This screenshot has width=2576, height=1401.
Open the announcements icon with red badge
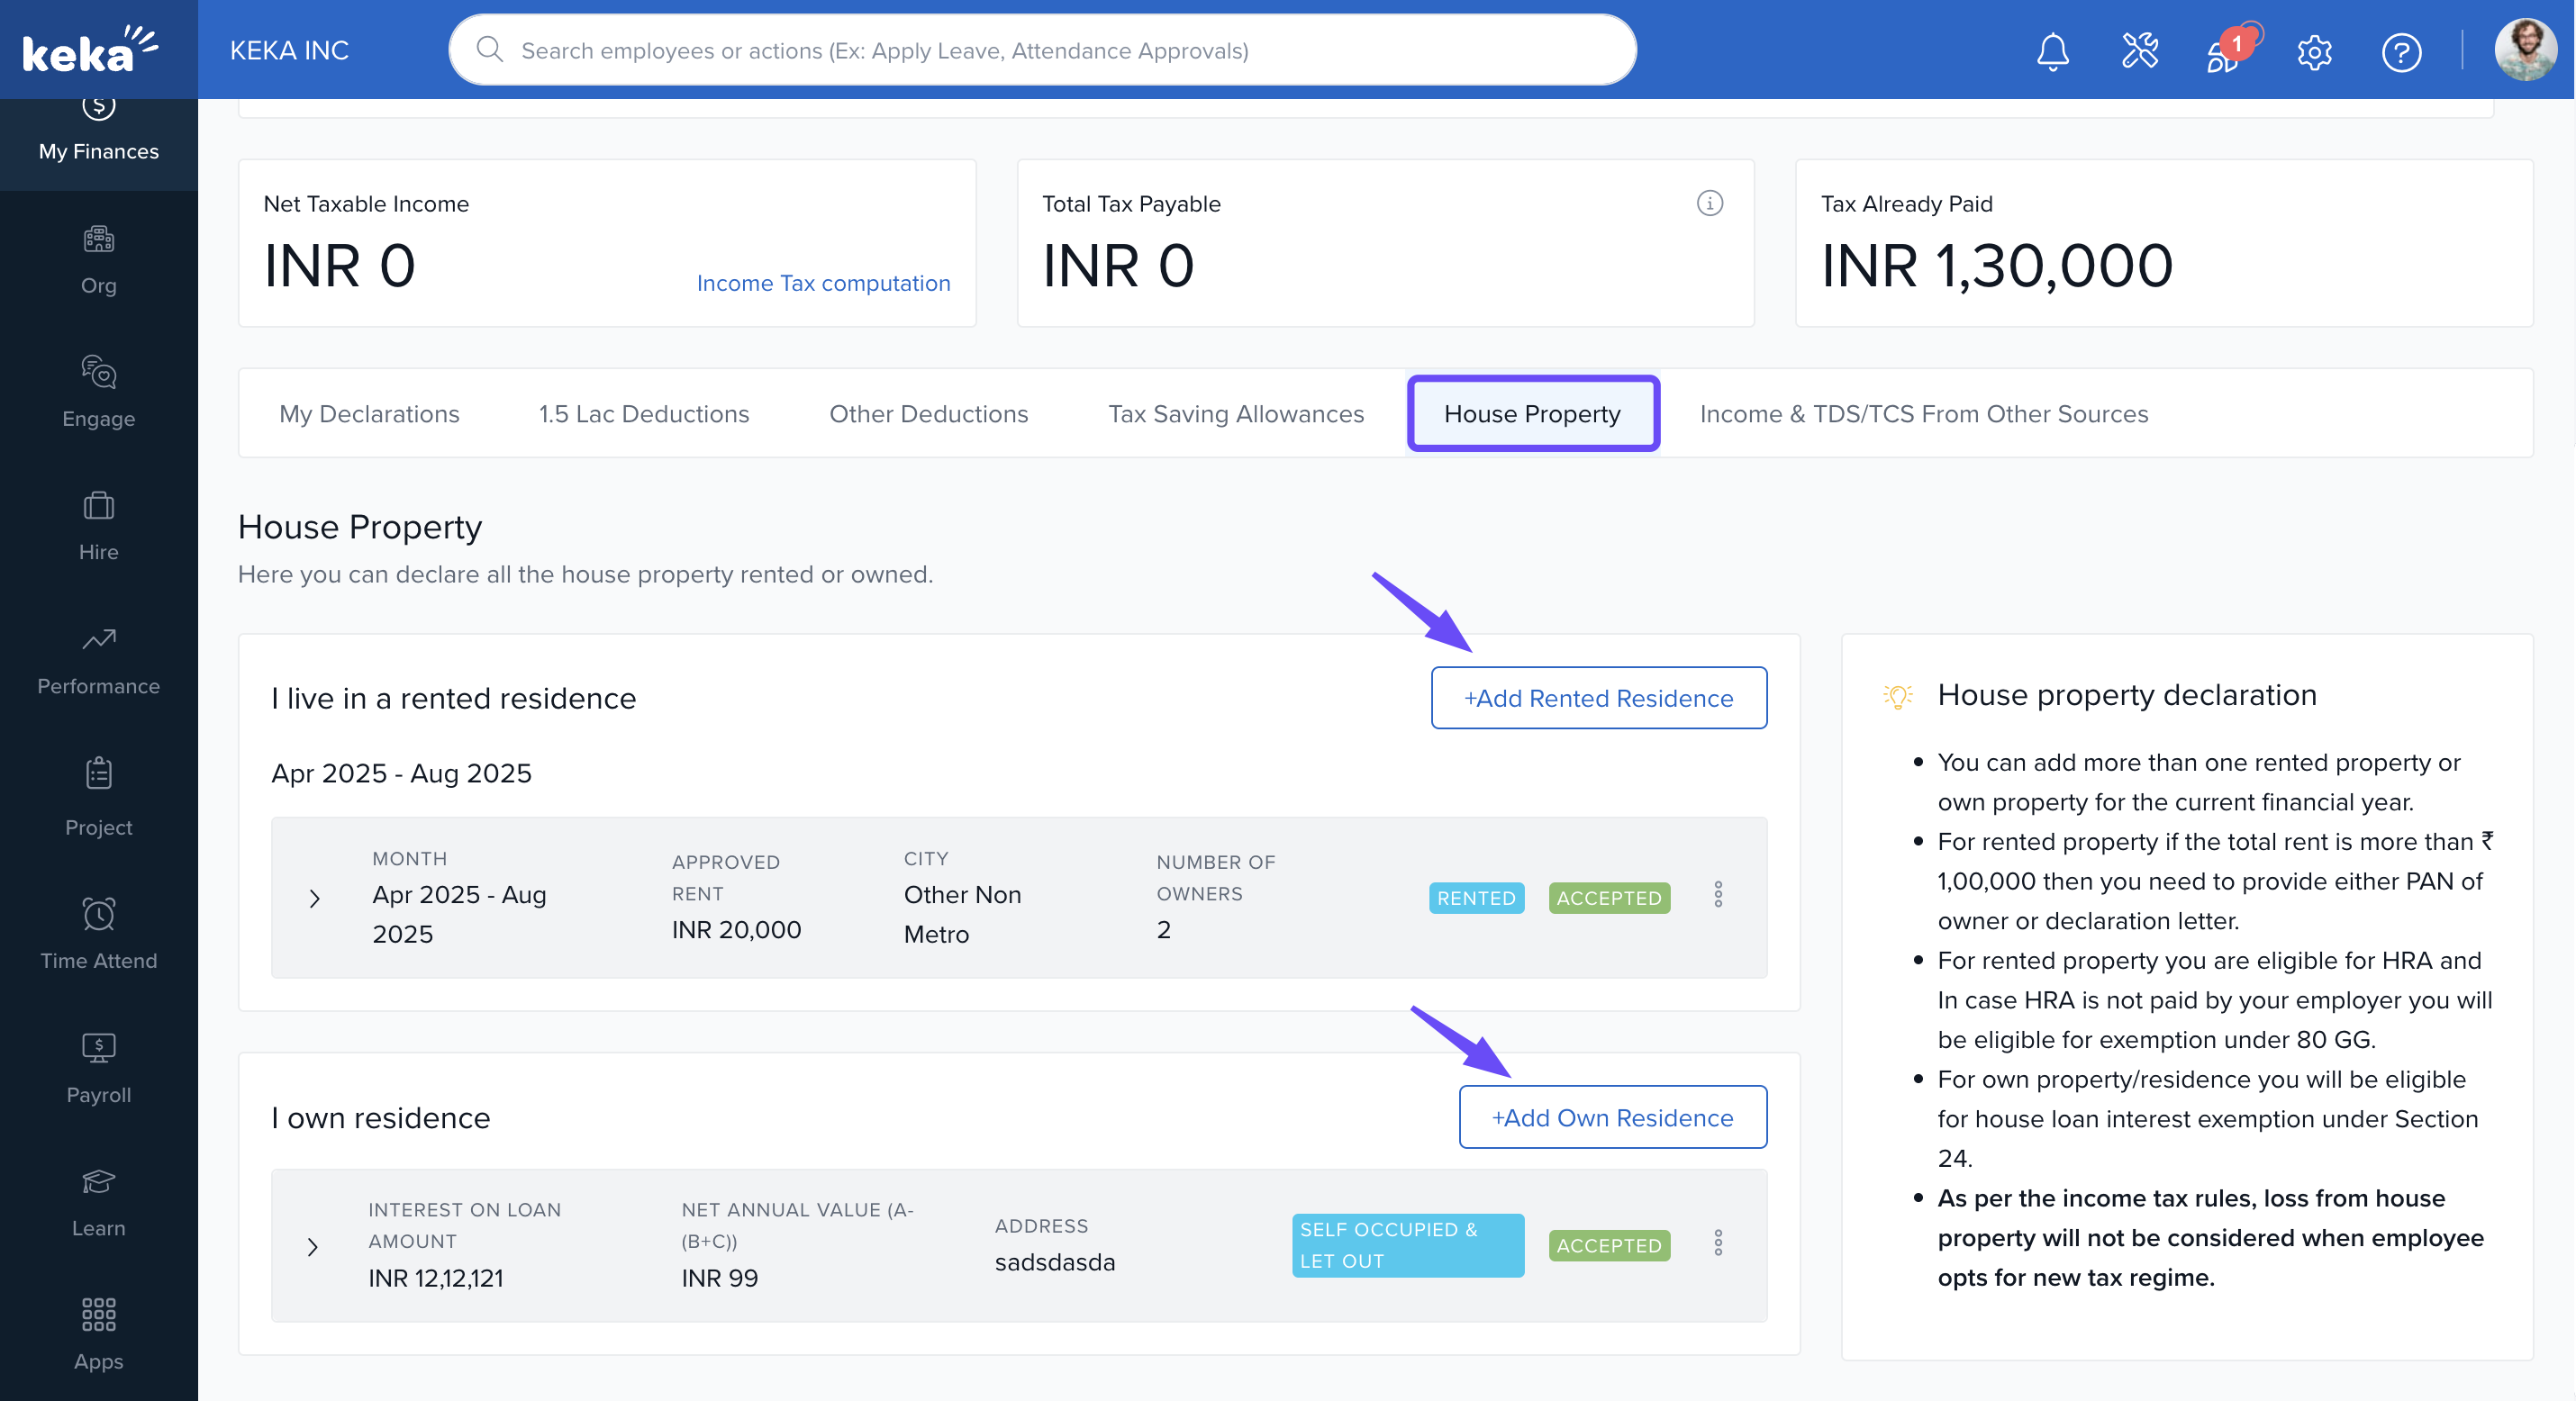point(2225,51)
